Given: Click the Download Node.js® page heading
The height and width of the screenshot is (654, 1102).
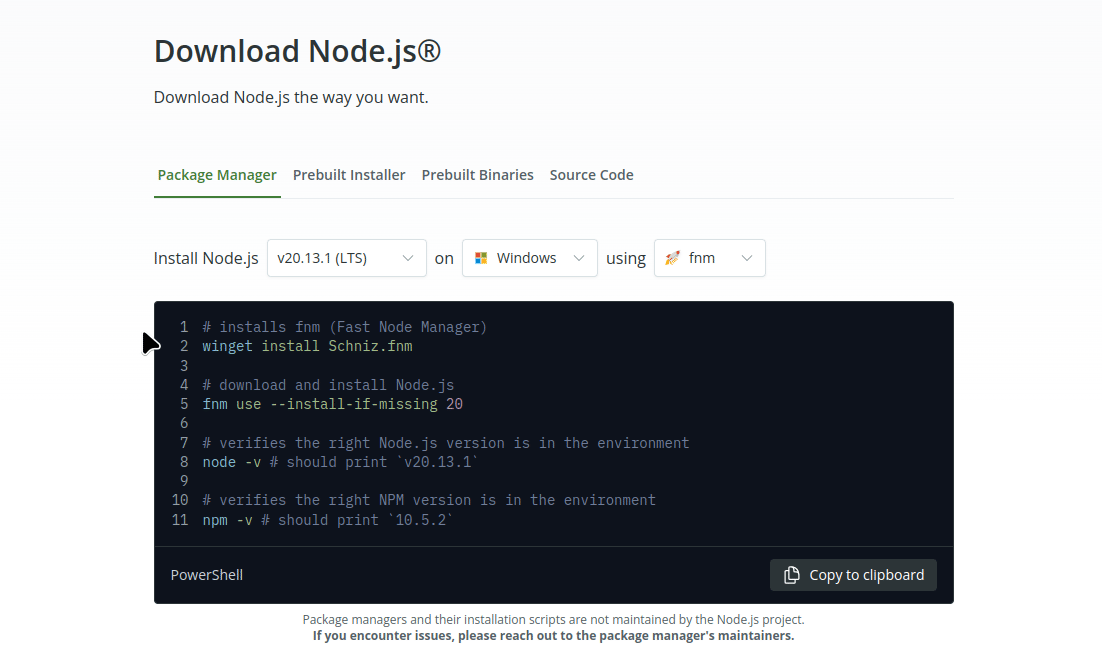Looking at the screenshot, I should point(296,50).
